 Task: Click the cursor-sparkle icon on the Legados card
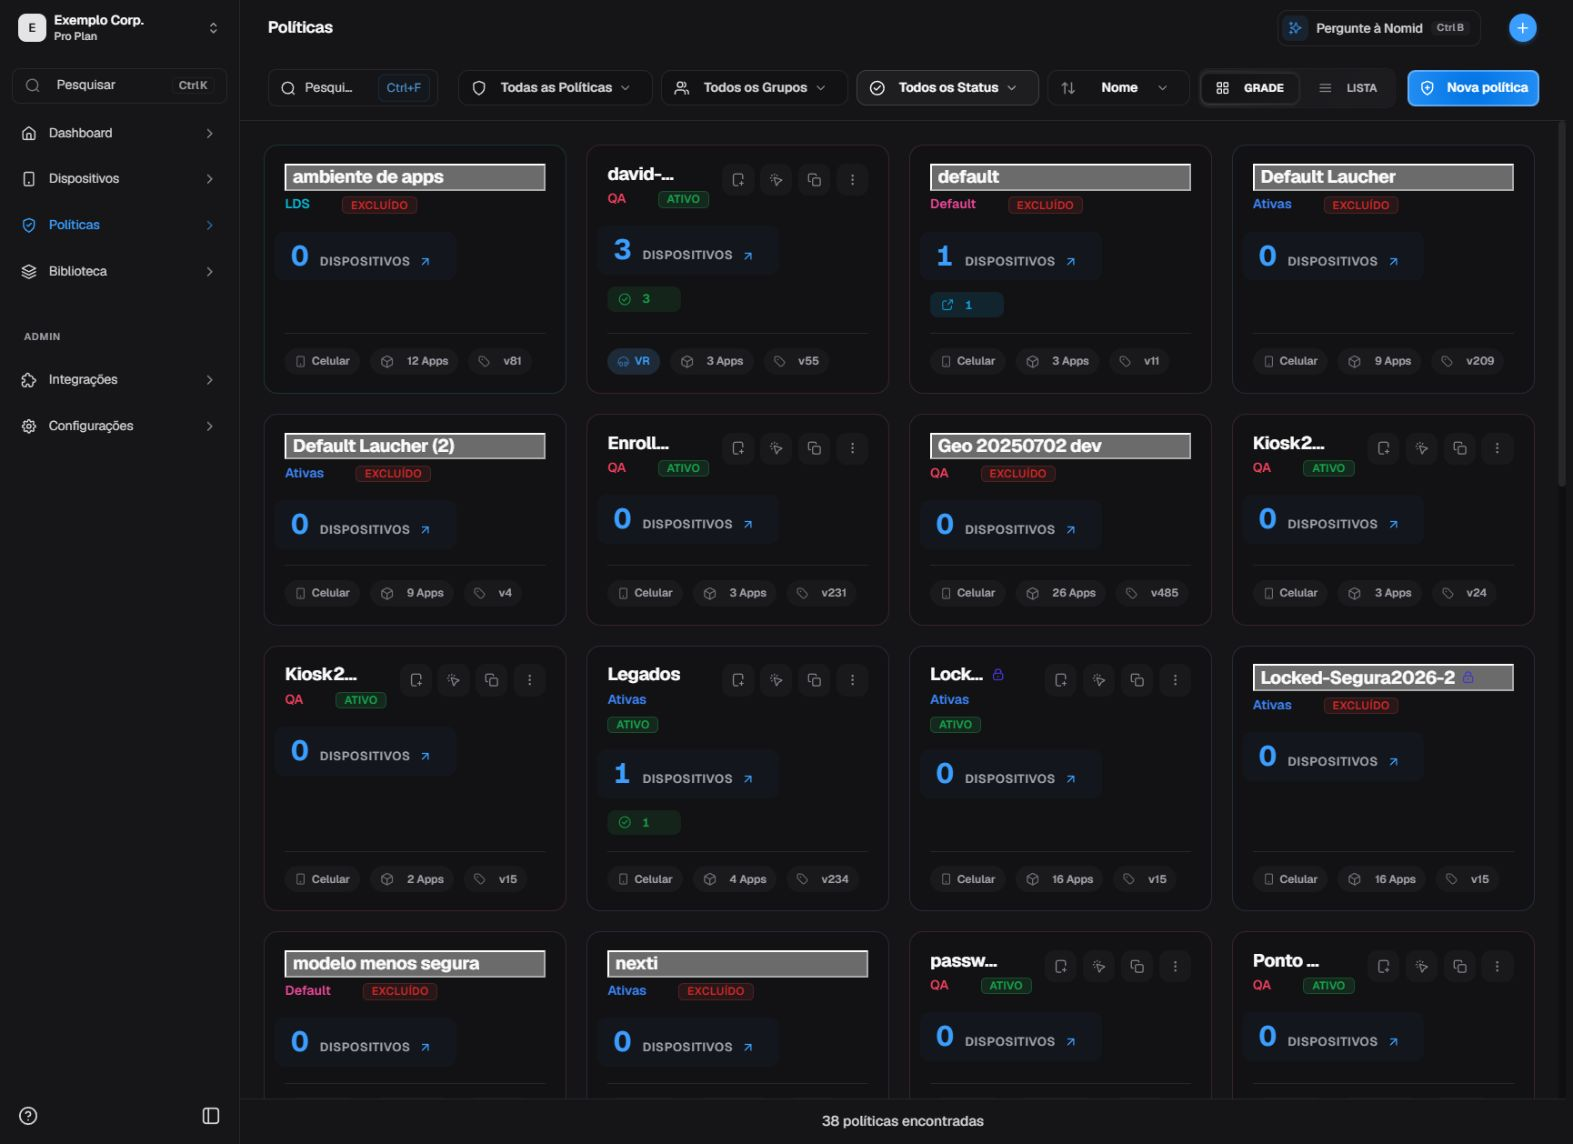click(x=776, y=680)
